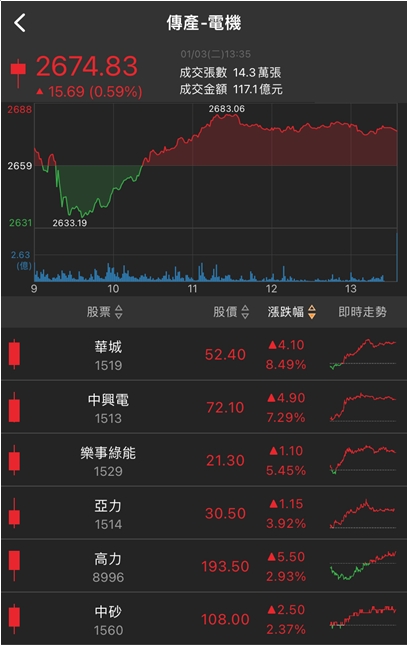Click the price 108.00
Image resolution: width=407 pixels, height=645 pixels.
click(226, 619)
